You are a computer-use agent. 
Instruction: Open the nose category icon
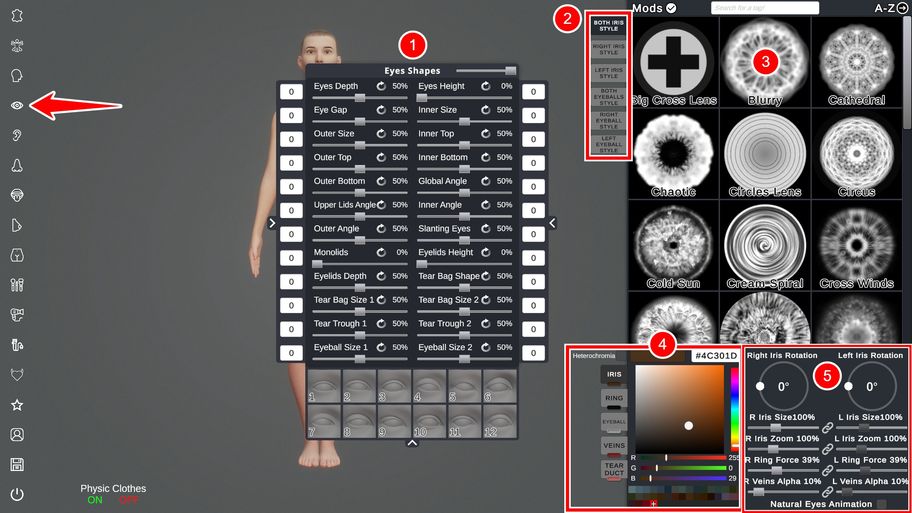tap(17, 165)
